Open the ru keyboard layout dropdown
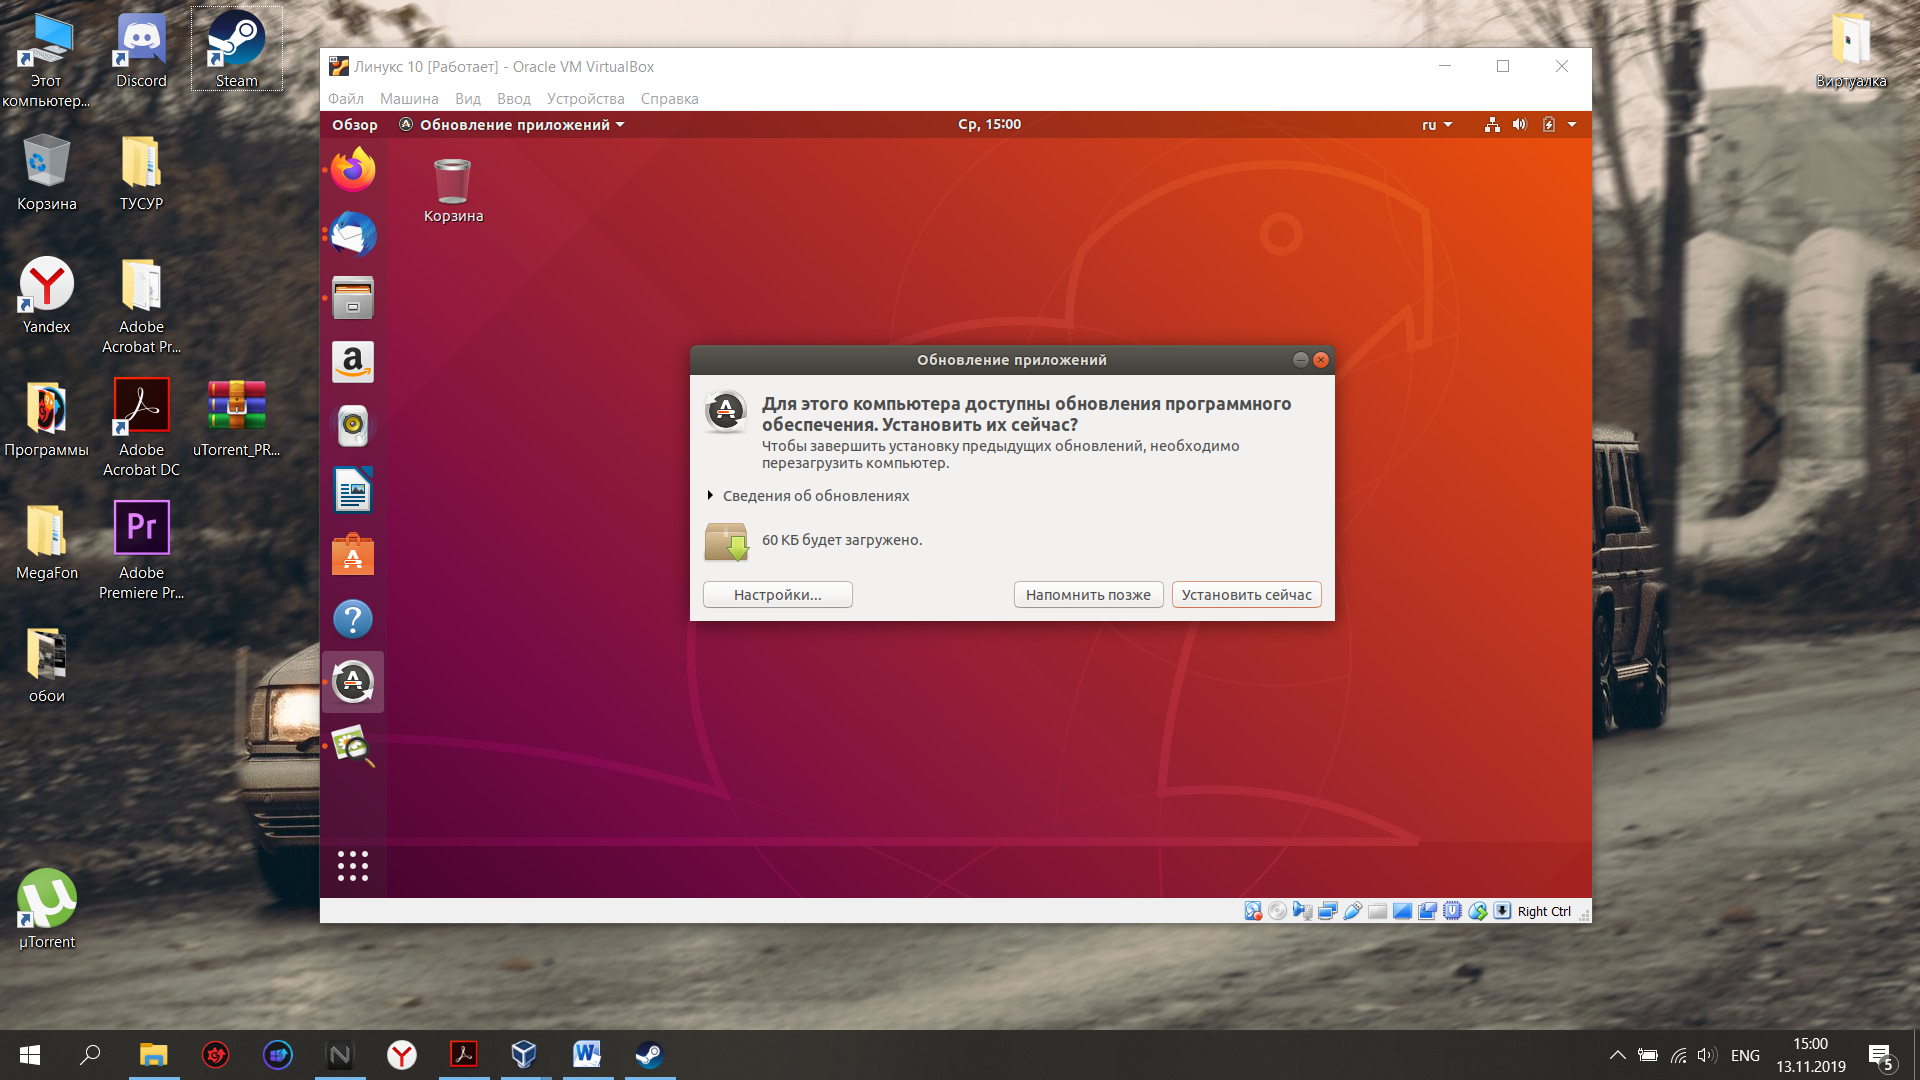1920x1080 pixels. click(1437, 125)
